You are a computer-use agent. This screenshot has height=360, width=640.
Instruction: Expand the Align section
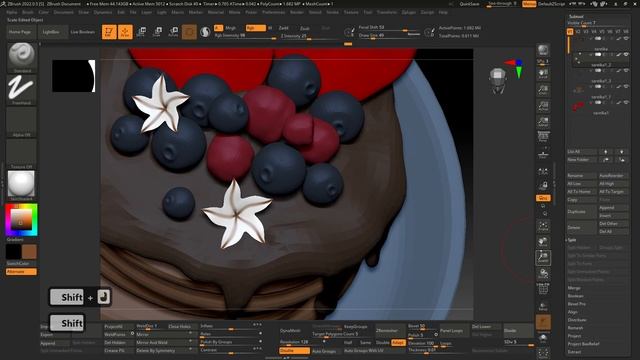pyautogui.click(x=572, y=312)
